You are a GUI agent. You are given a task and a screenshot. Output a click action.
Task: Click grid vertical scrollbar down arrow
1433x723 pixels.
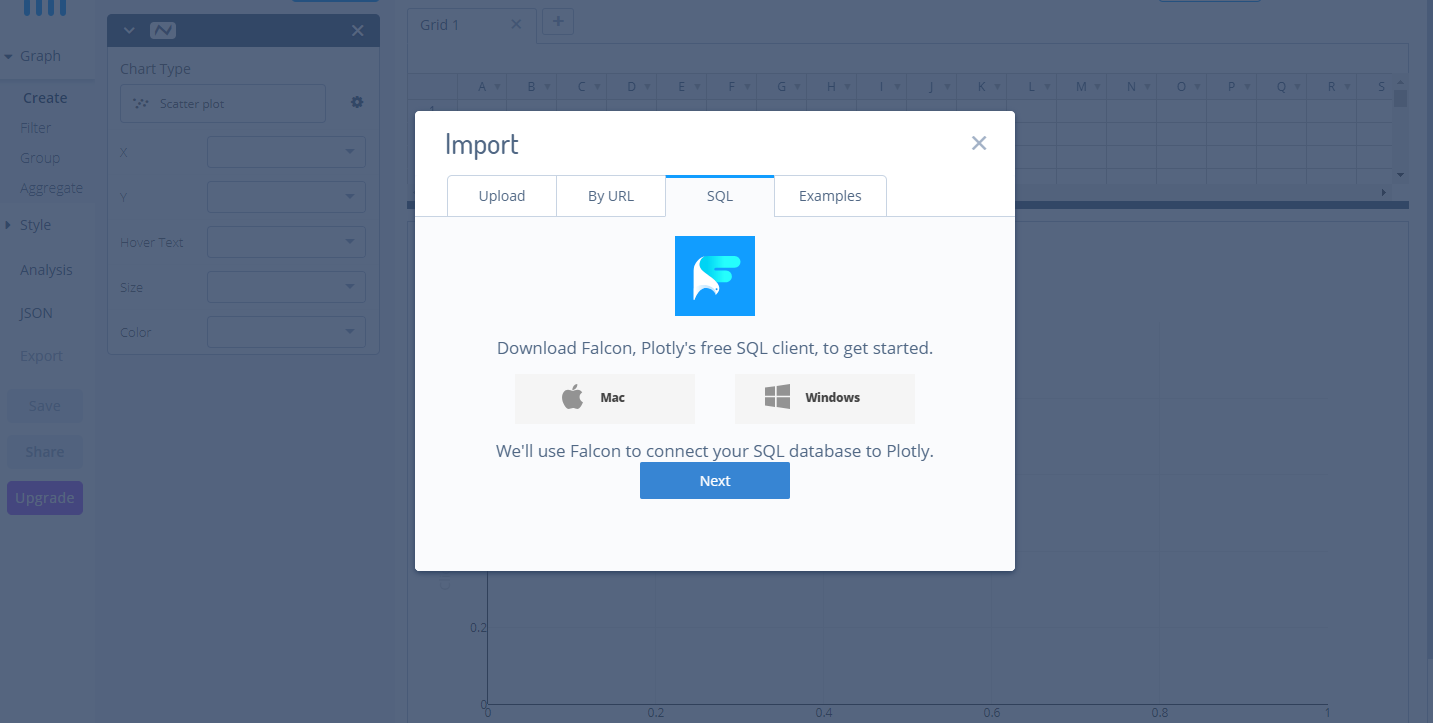pyautogui.click(x=1400, y=175)
